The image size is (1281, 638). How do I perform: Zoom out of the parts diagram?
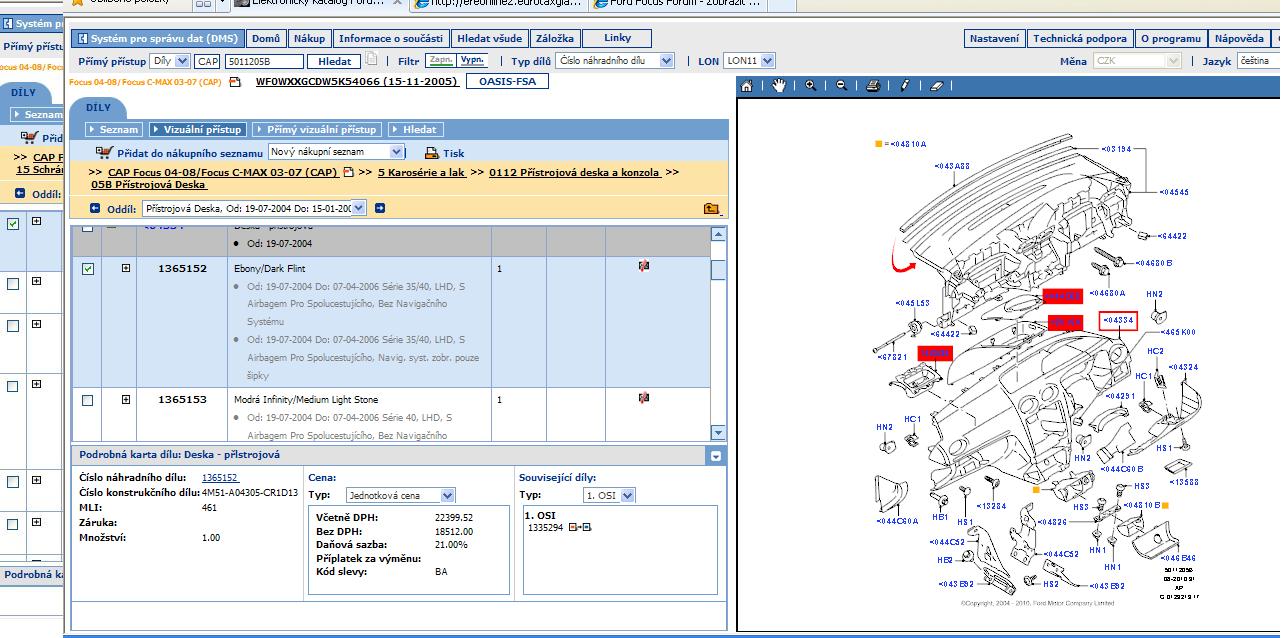tap(841, 86)
